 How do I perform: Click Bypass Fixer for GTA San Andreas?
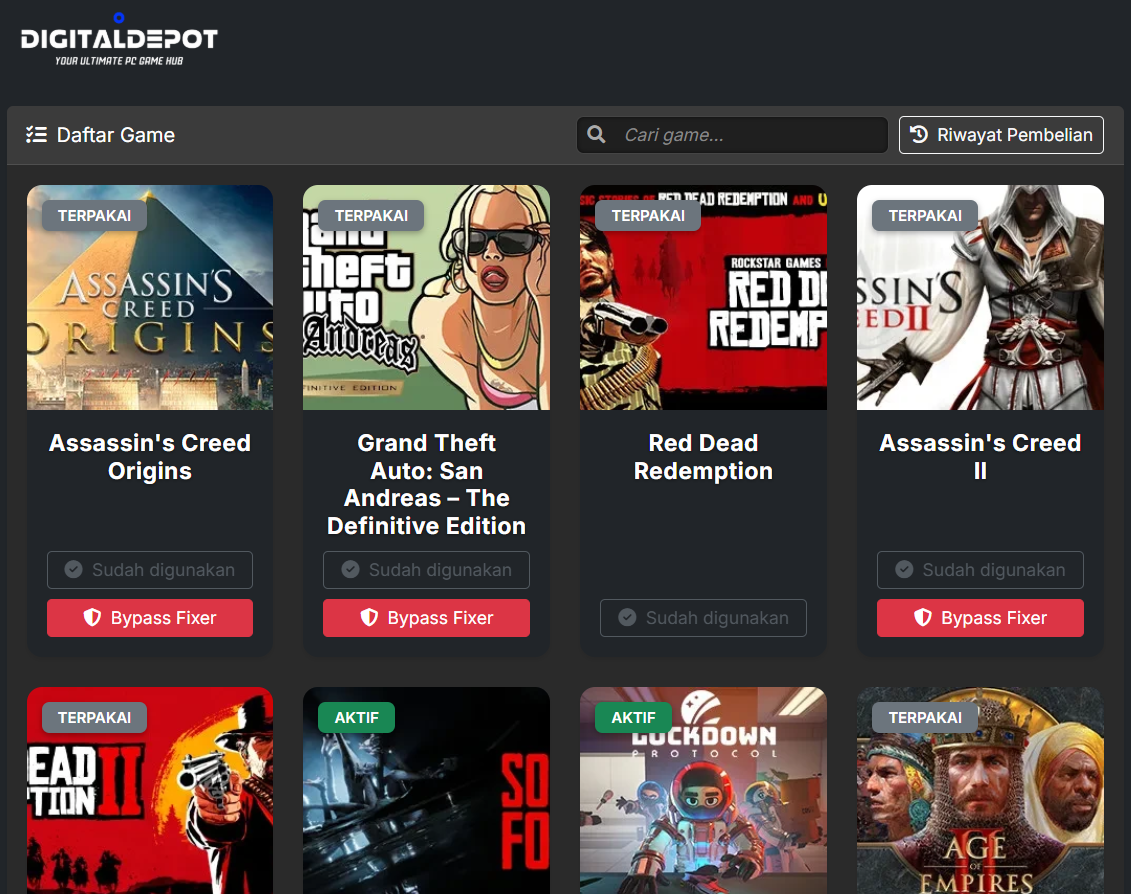click(426, 618)
